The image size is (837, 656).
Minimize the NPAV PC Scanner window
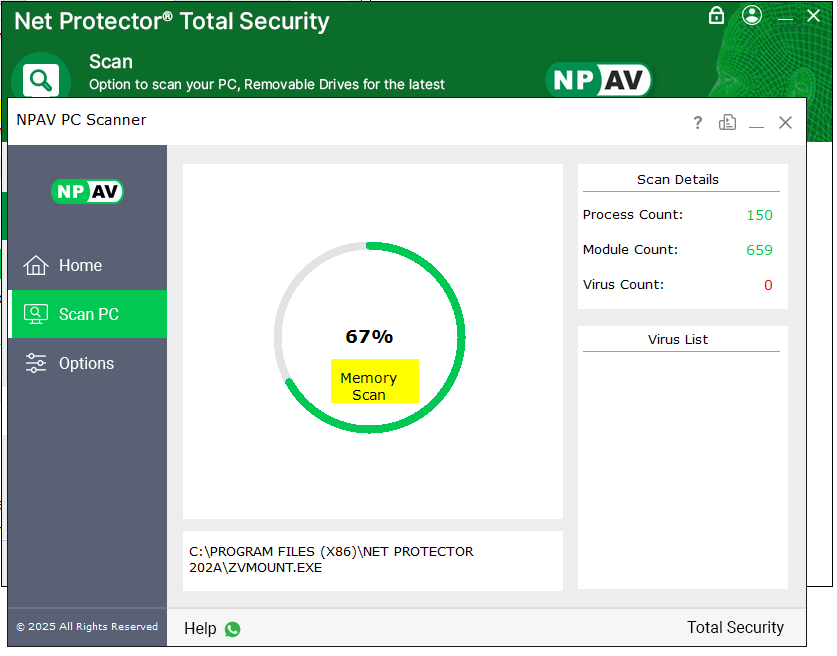pyautogui.click(x=756, y=123)
